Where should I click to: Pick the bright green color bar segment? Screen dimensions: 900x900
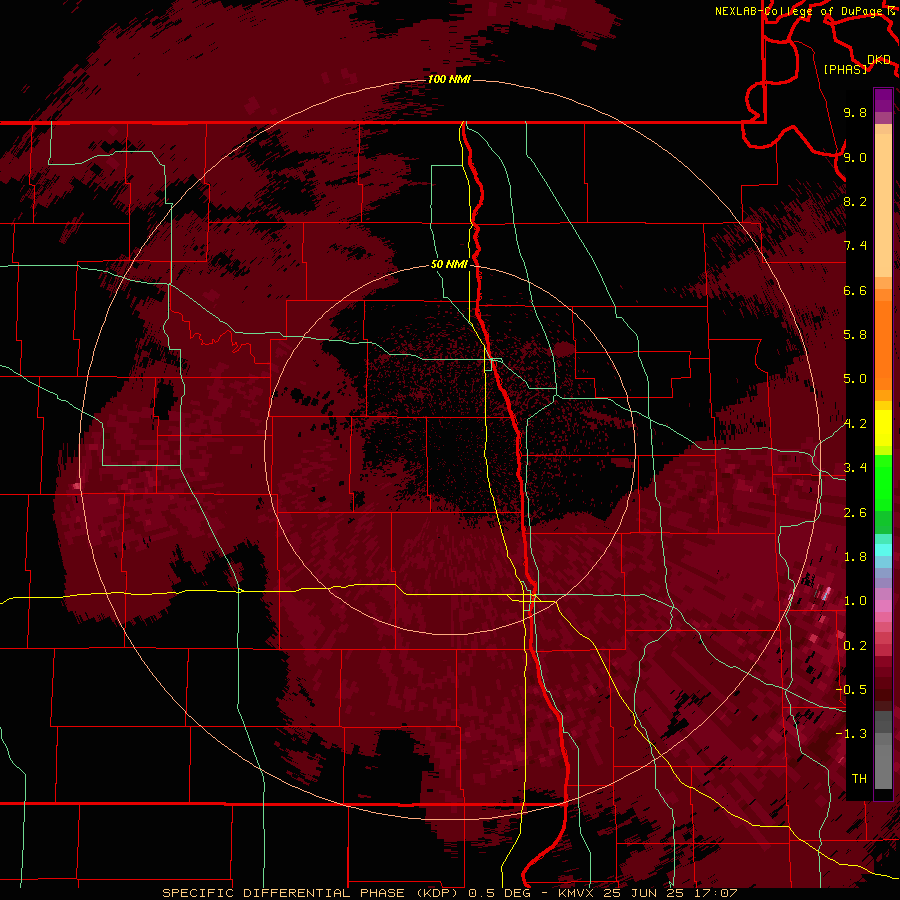pos(883,482)
